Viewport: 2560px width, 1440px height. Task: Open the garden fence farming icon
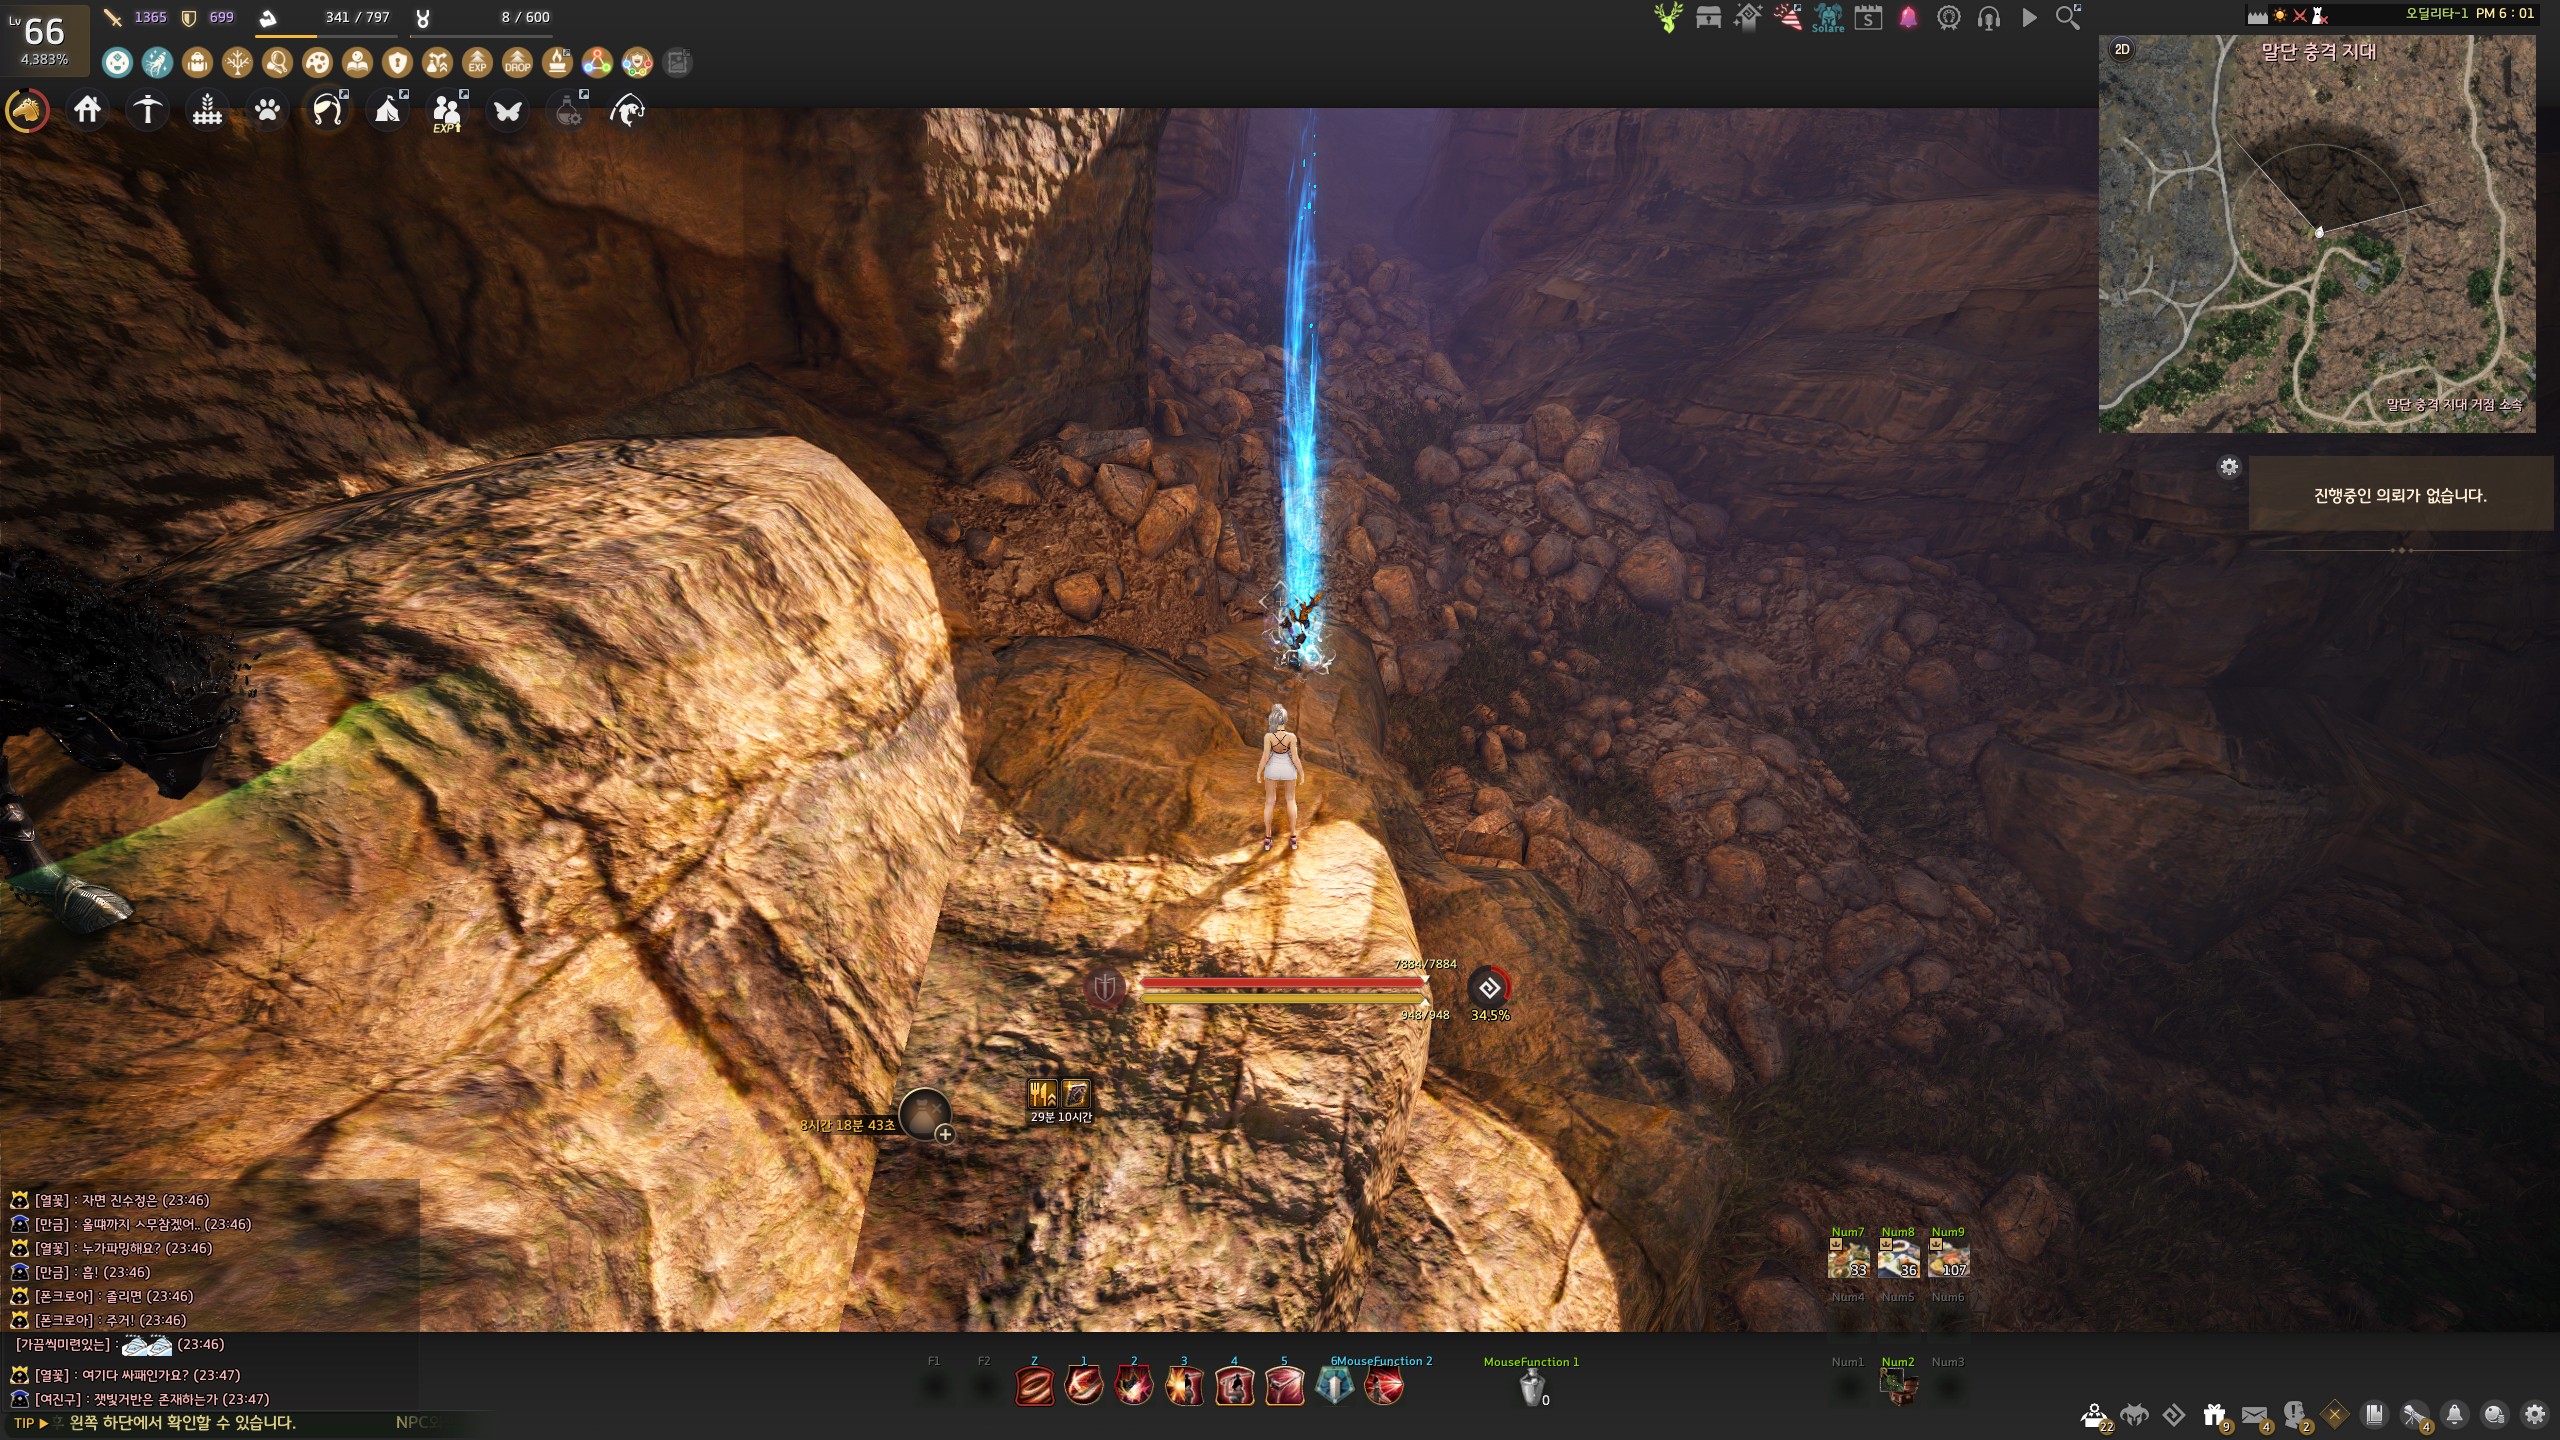pyautogui.click(x=208, y=110)
